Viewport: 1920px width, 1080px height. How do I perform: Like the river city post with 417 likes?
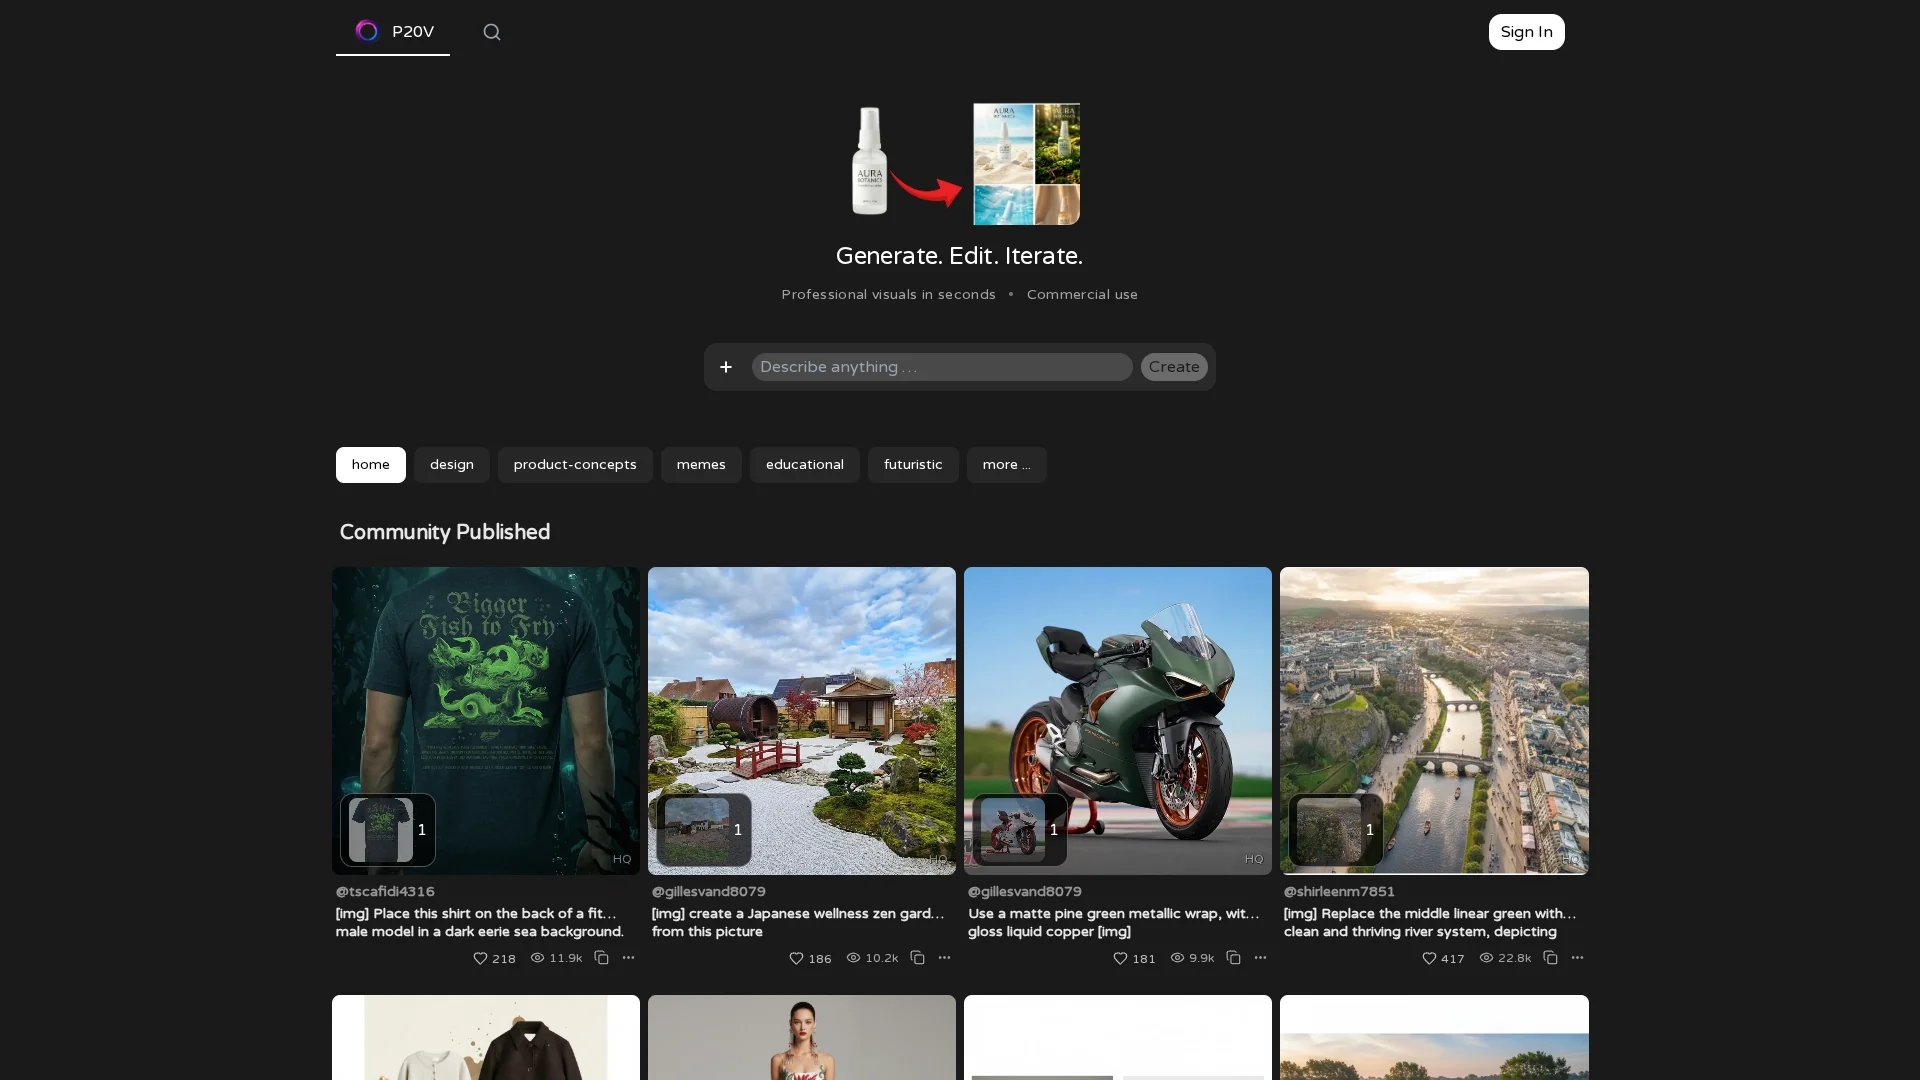click(1429, 958)
